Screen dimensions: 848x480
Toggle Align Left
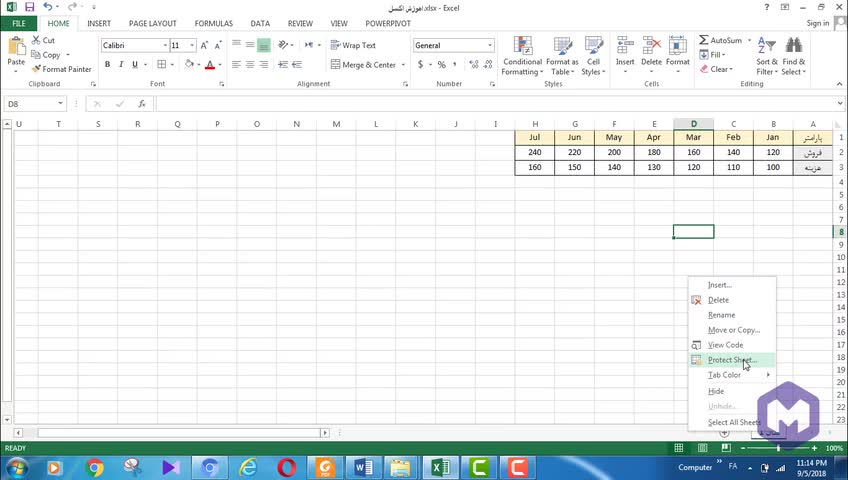(236, 64)
